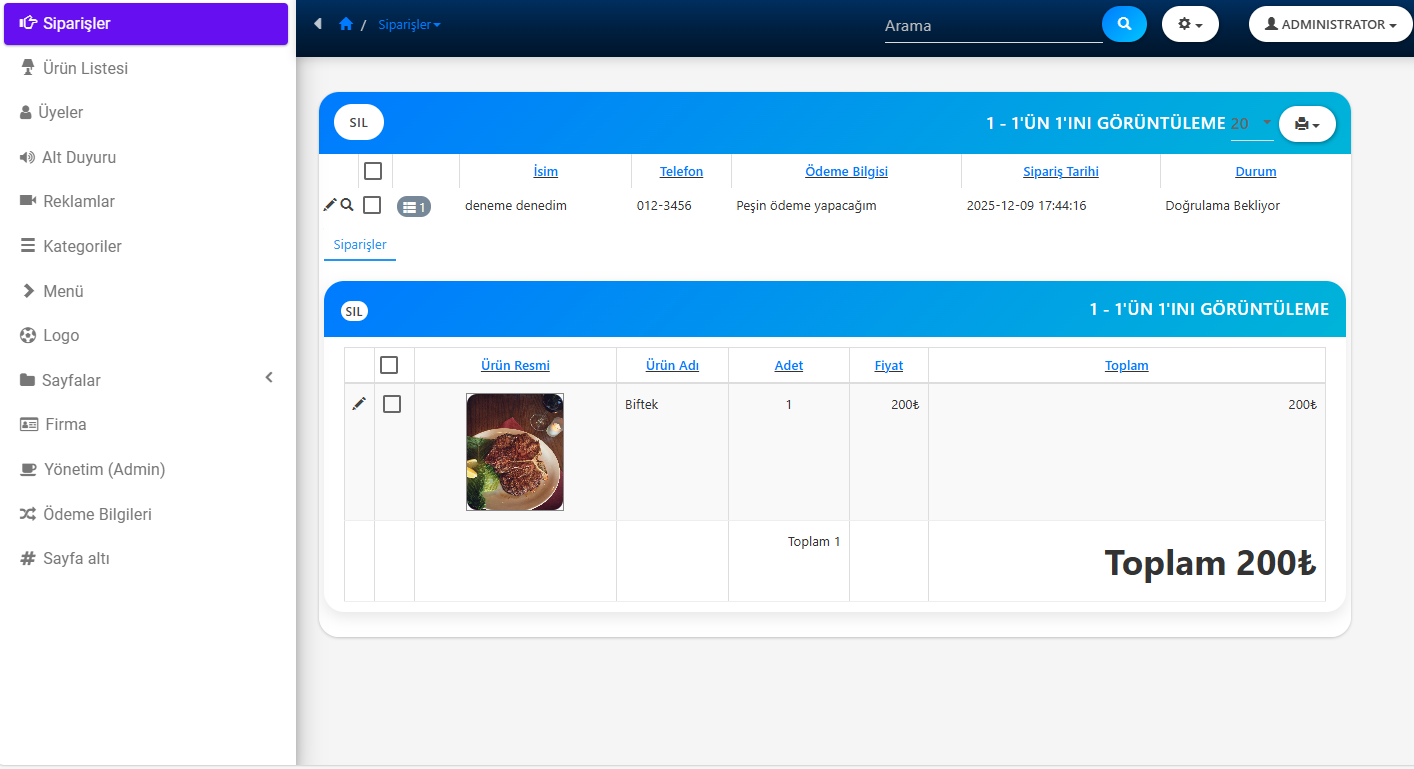Open the printer export menu
1414x769 pixels.
[x=1306, y=124]
